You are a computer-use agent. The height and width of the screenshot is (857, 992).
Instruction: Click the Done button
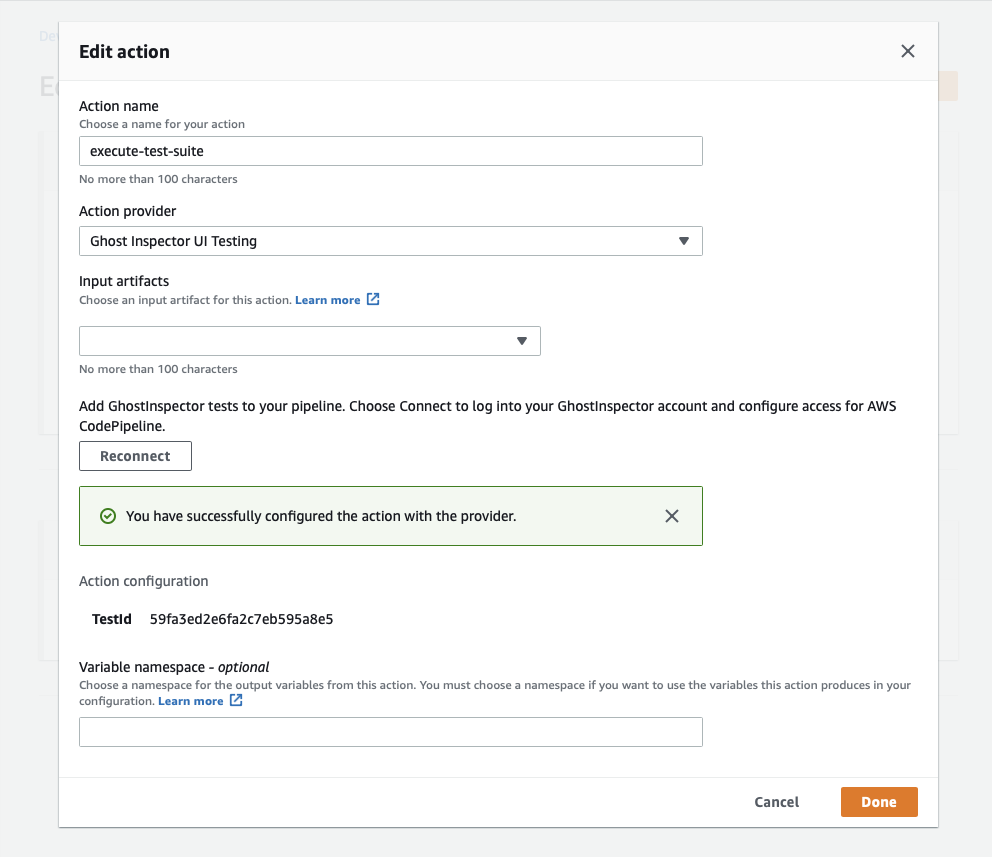(x=879, y=802)
